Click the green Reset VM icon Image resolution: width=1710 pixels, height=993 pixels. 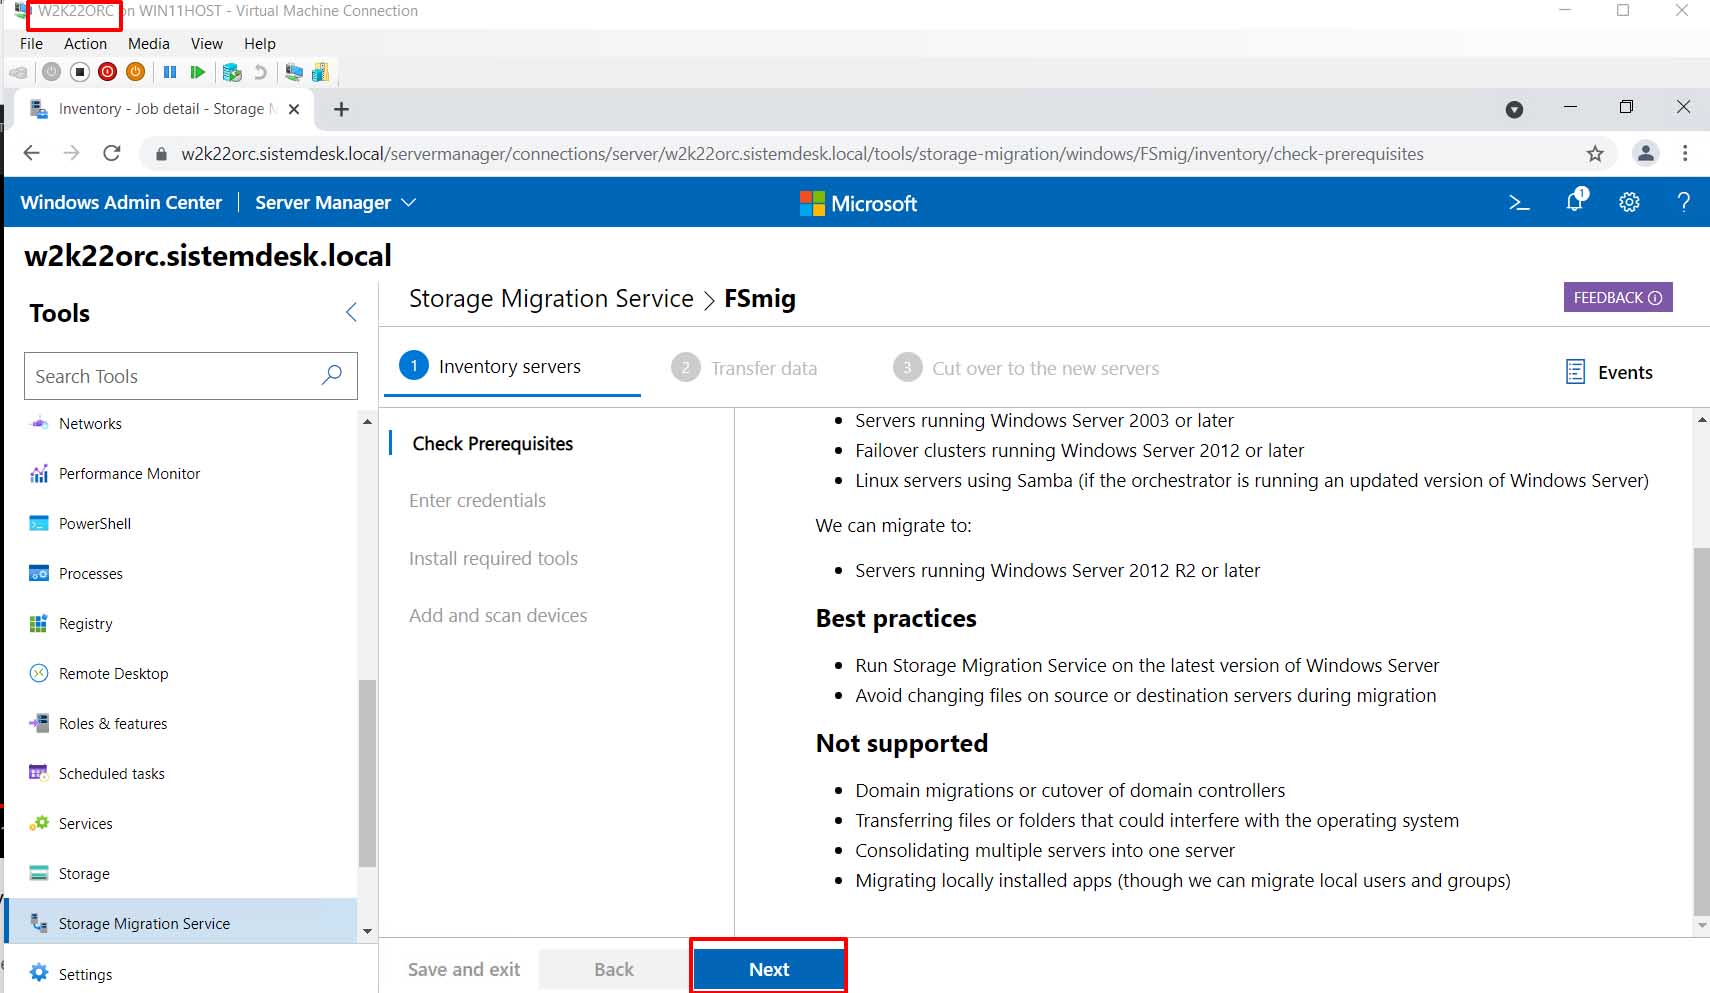click(198, 72)
